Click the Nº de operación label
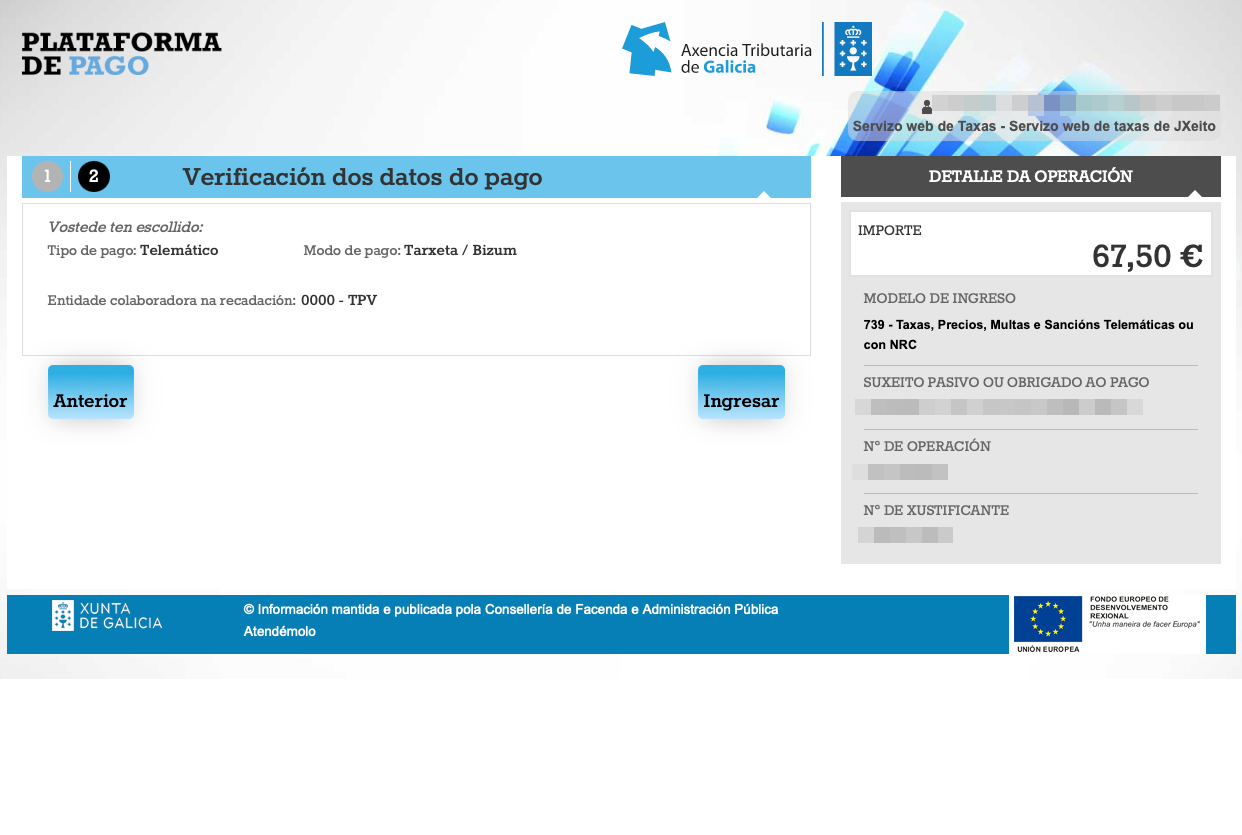1242x835 pixels. coord(927,447)
